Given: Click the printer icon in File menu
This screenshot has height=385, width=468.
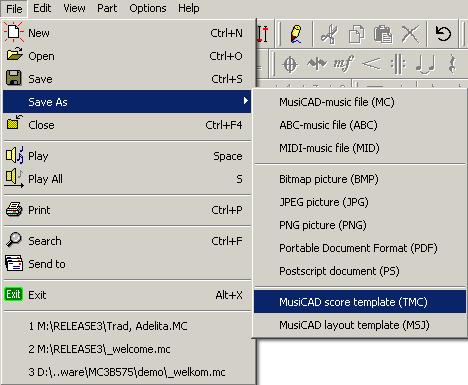Looking at the screenshot, I should tap(14, 209).
